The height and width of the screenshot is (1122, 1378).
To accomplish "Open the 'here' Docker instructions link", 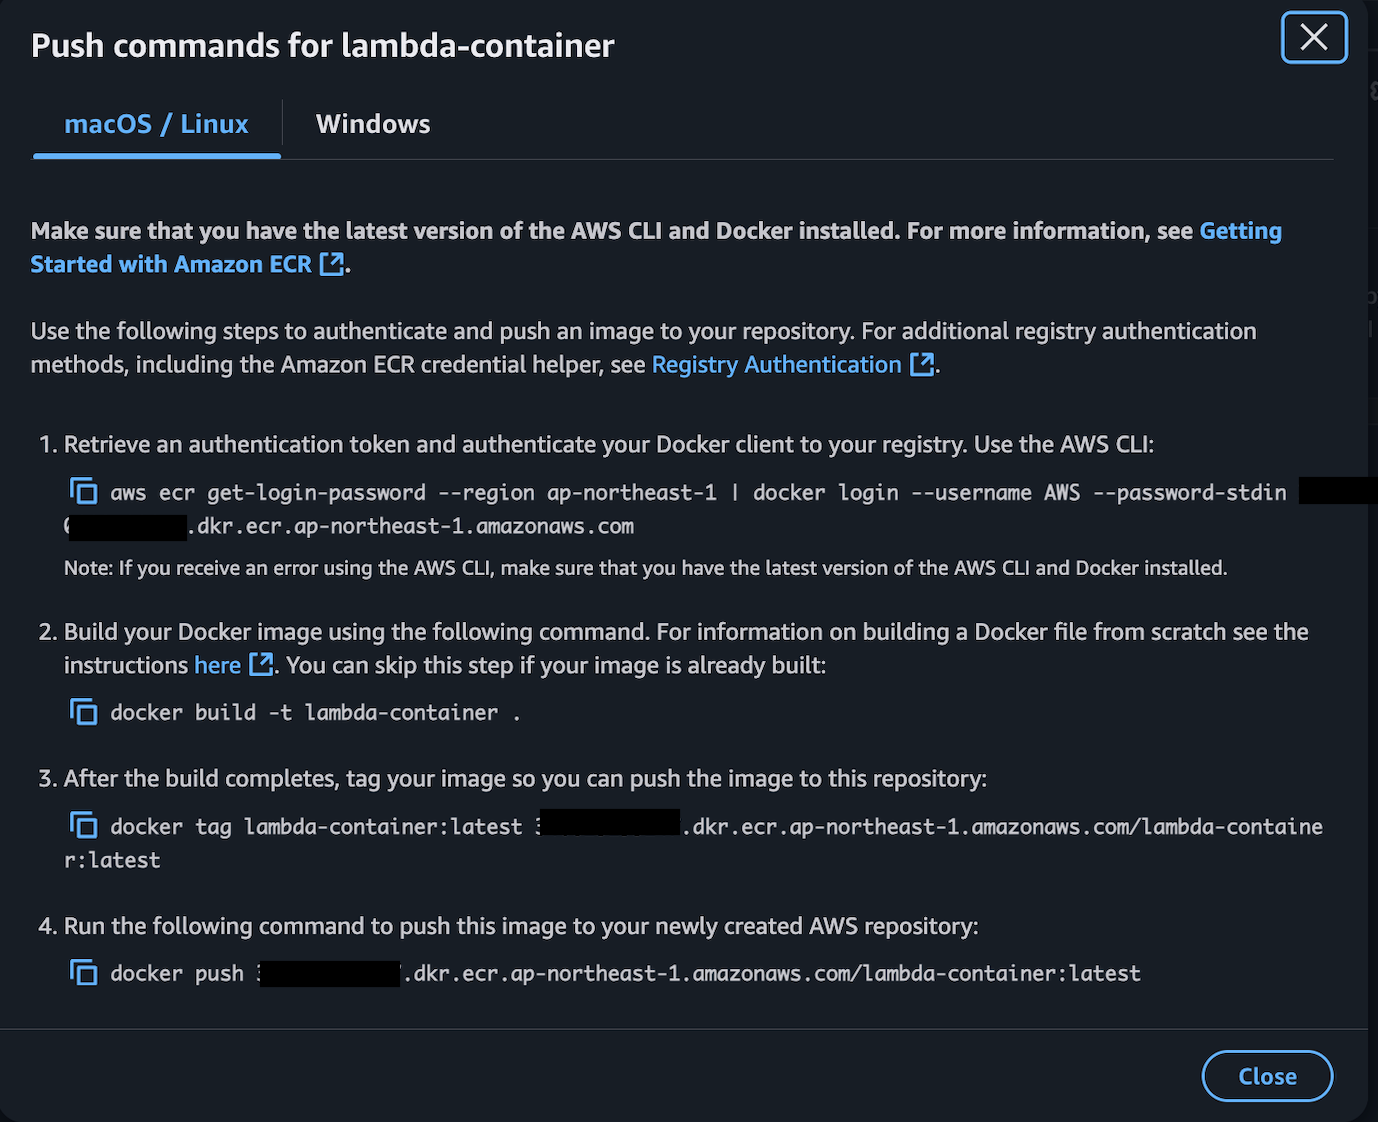I will point(216,664).
